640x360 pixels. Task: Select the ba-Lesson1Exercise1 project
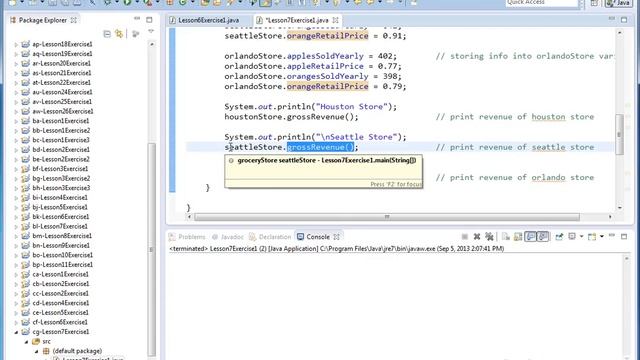[60, 121]
